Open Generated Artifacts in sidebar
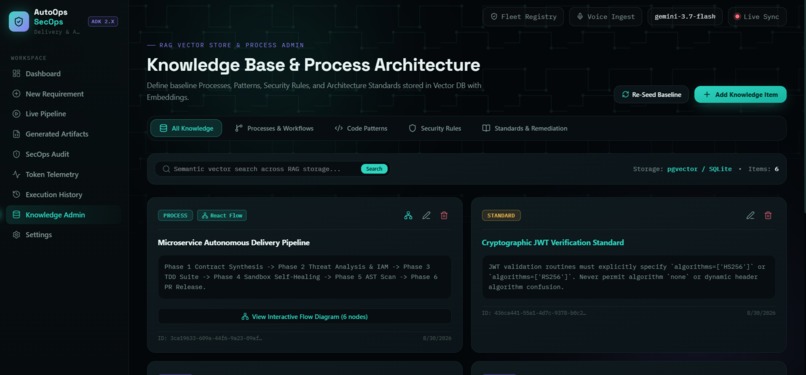Viewport: 806px width, 375px height. tap(63, 134)
